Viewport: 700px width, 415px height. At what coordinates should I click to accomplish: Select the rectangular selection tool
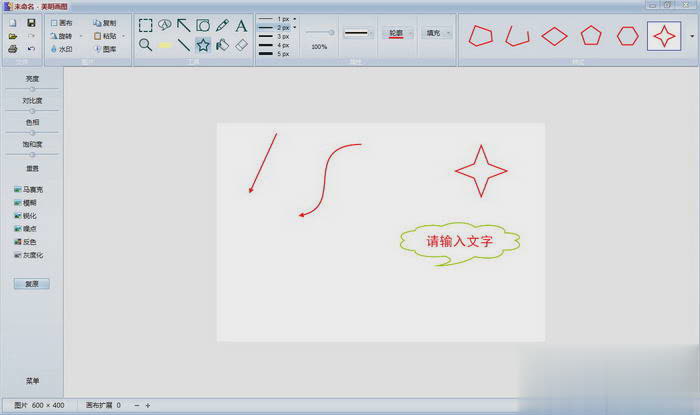click(146, 25)
